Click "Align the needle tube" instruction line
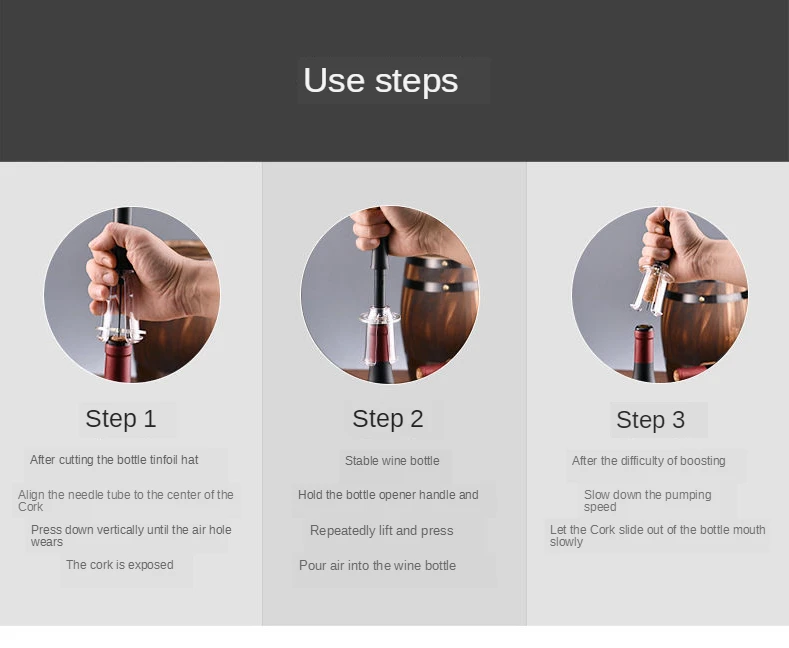This screenshot has height=648, width=789. click(x=126, y=501)
